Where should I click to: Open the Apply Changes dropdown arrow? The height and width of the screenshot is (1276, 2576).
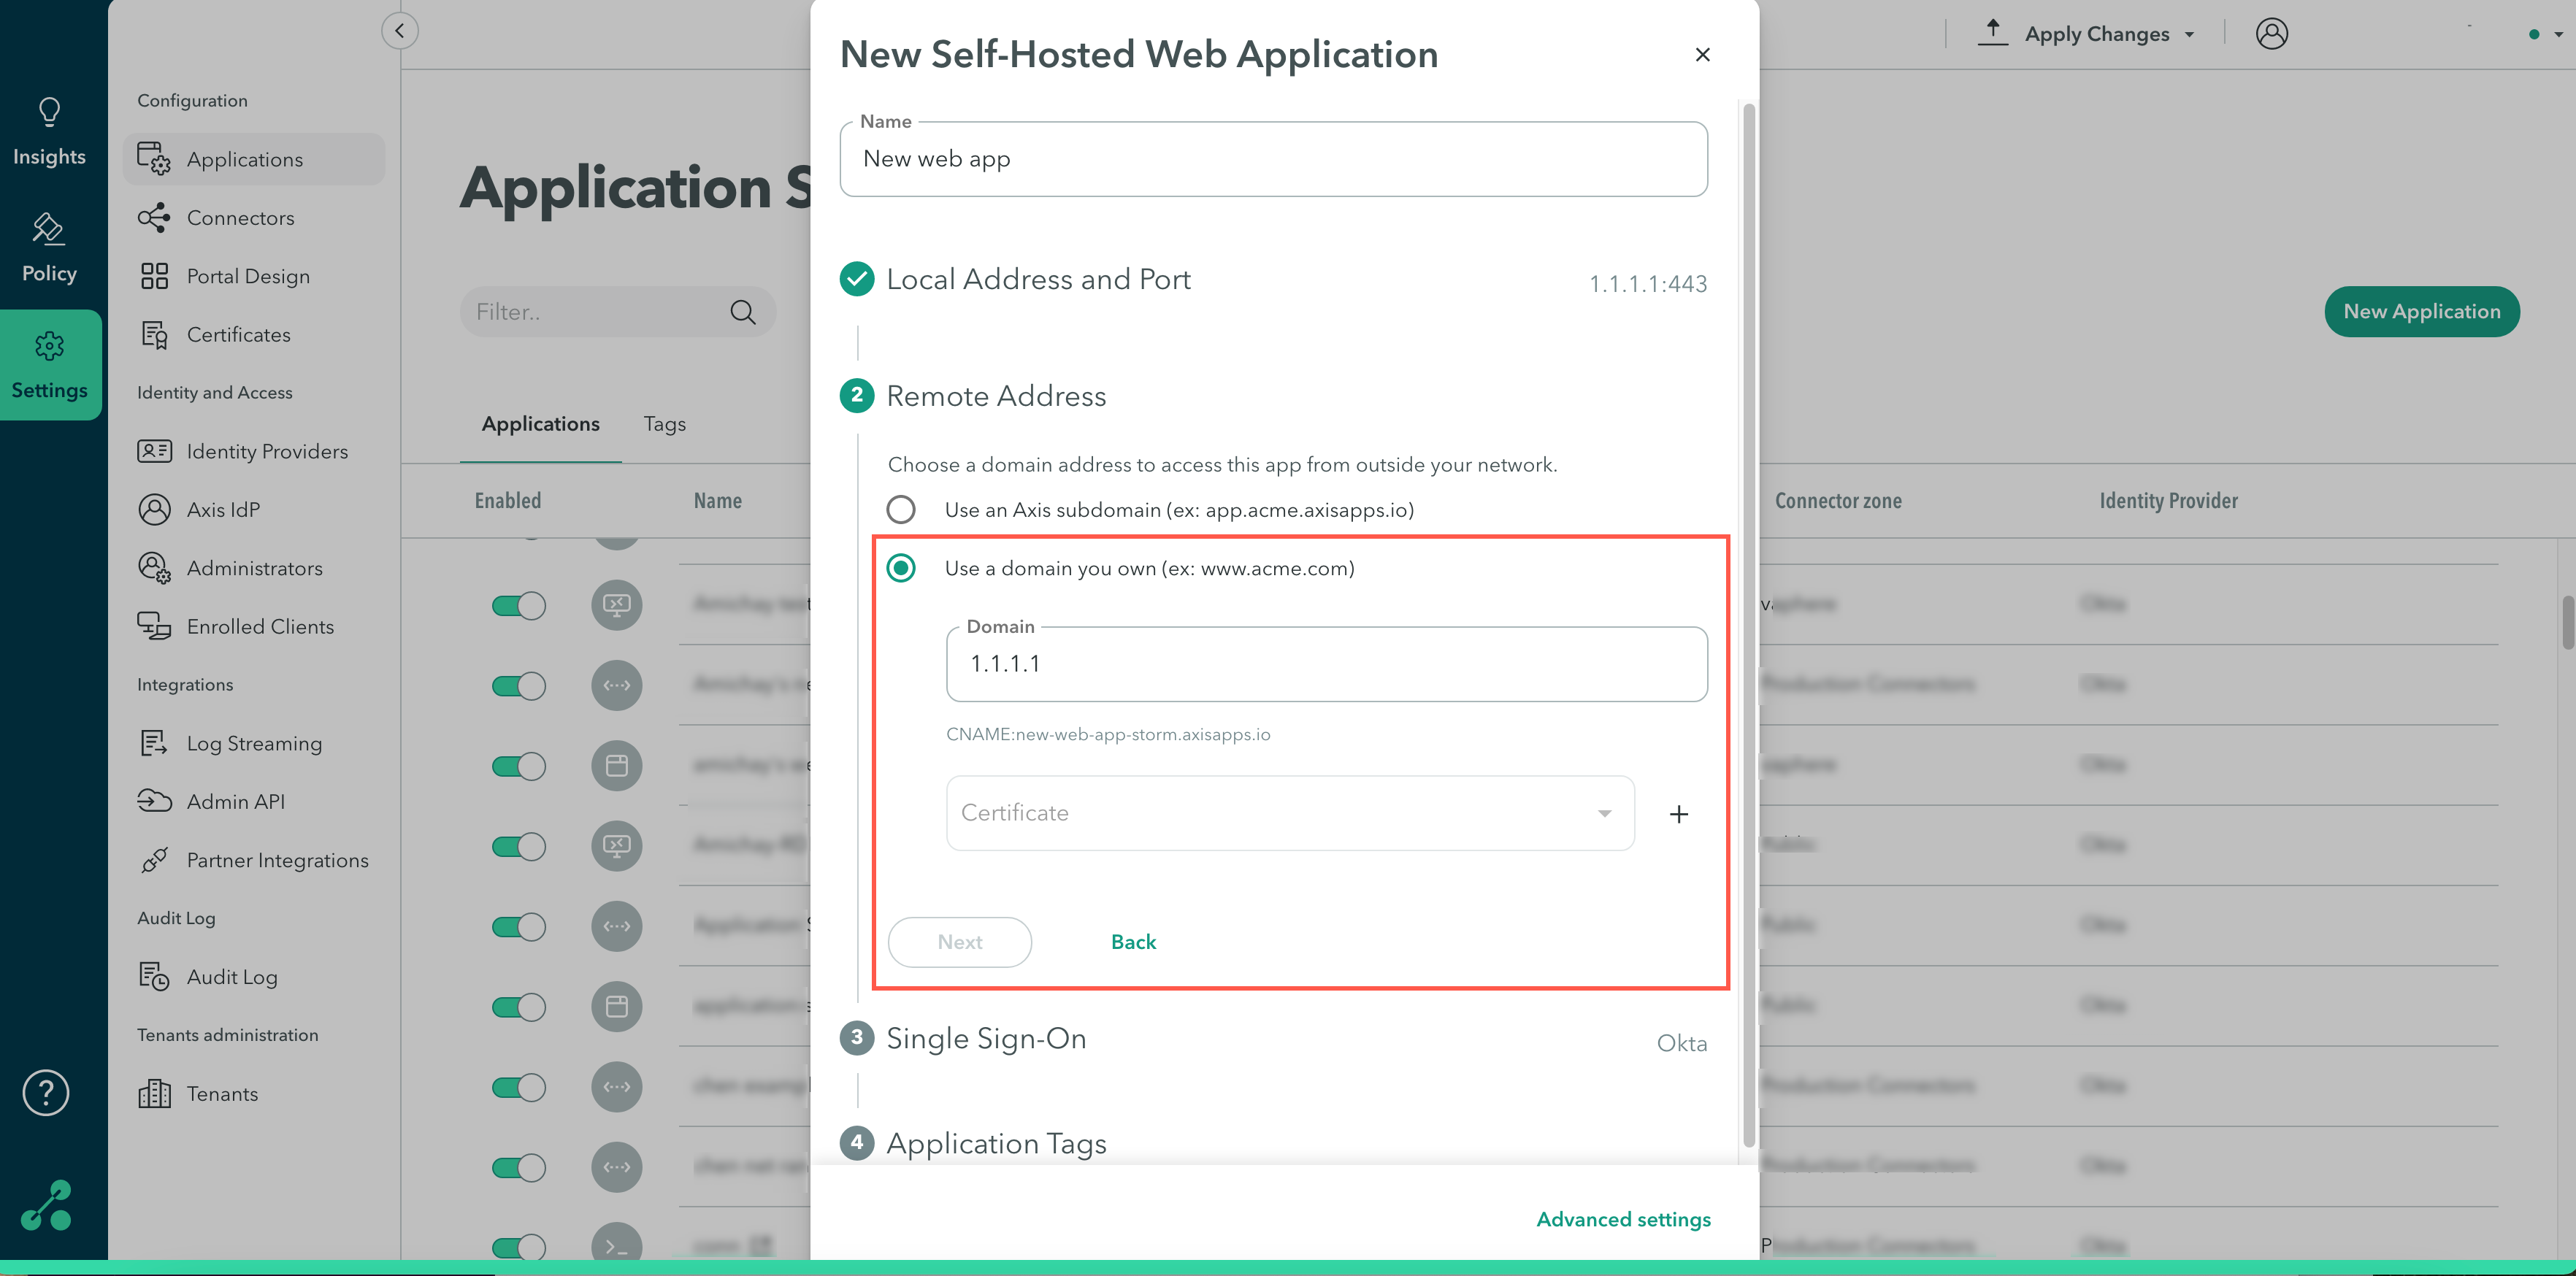2190,35
